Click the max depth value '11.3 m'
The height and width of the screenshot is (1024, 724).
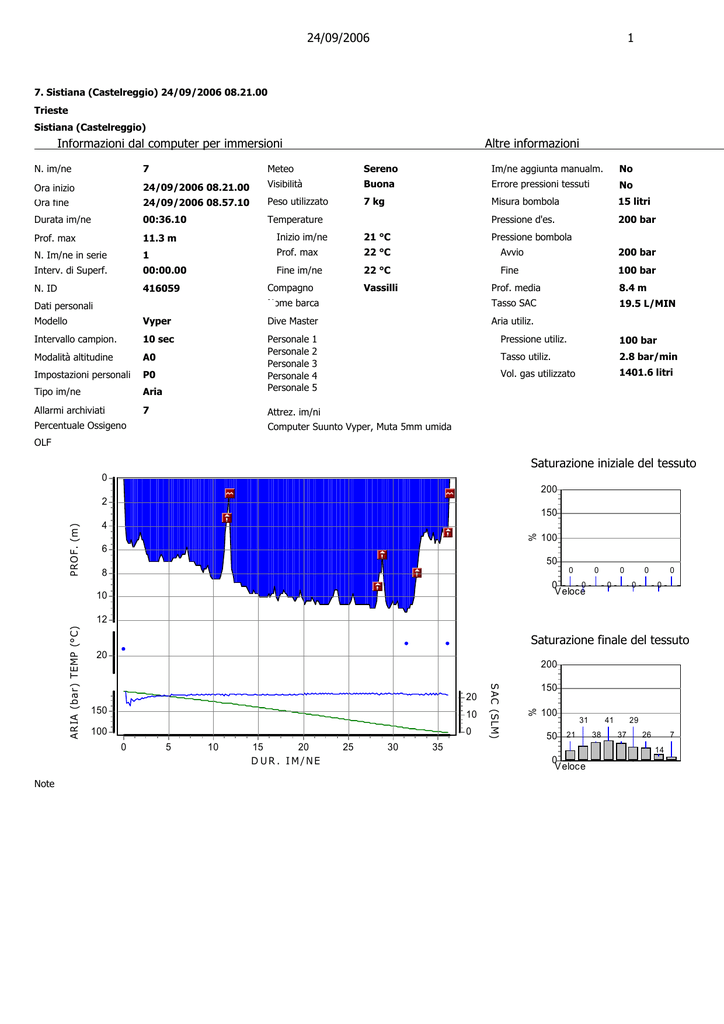click(159, 238)
